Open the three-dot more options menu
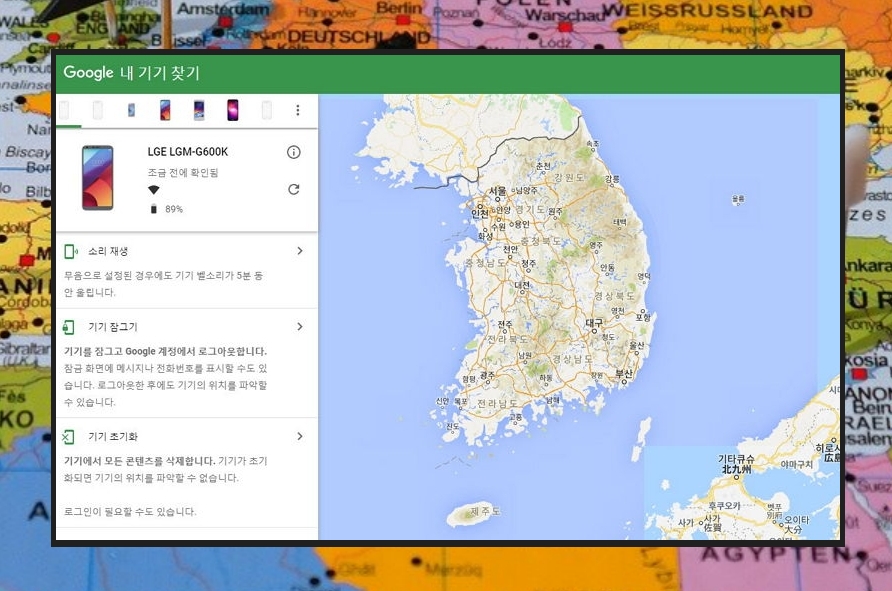Image resolution: width=892 pixels, height=591 pixels. click(298, 110)
